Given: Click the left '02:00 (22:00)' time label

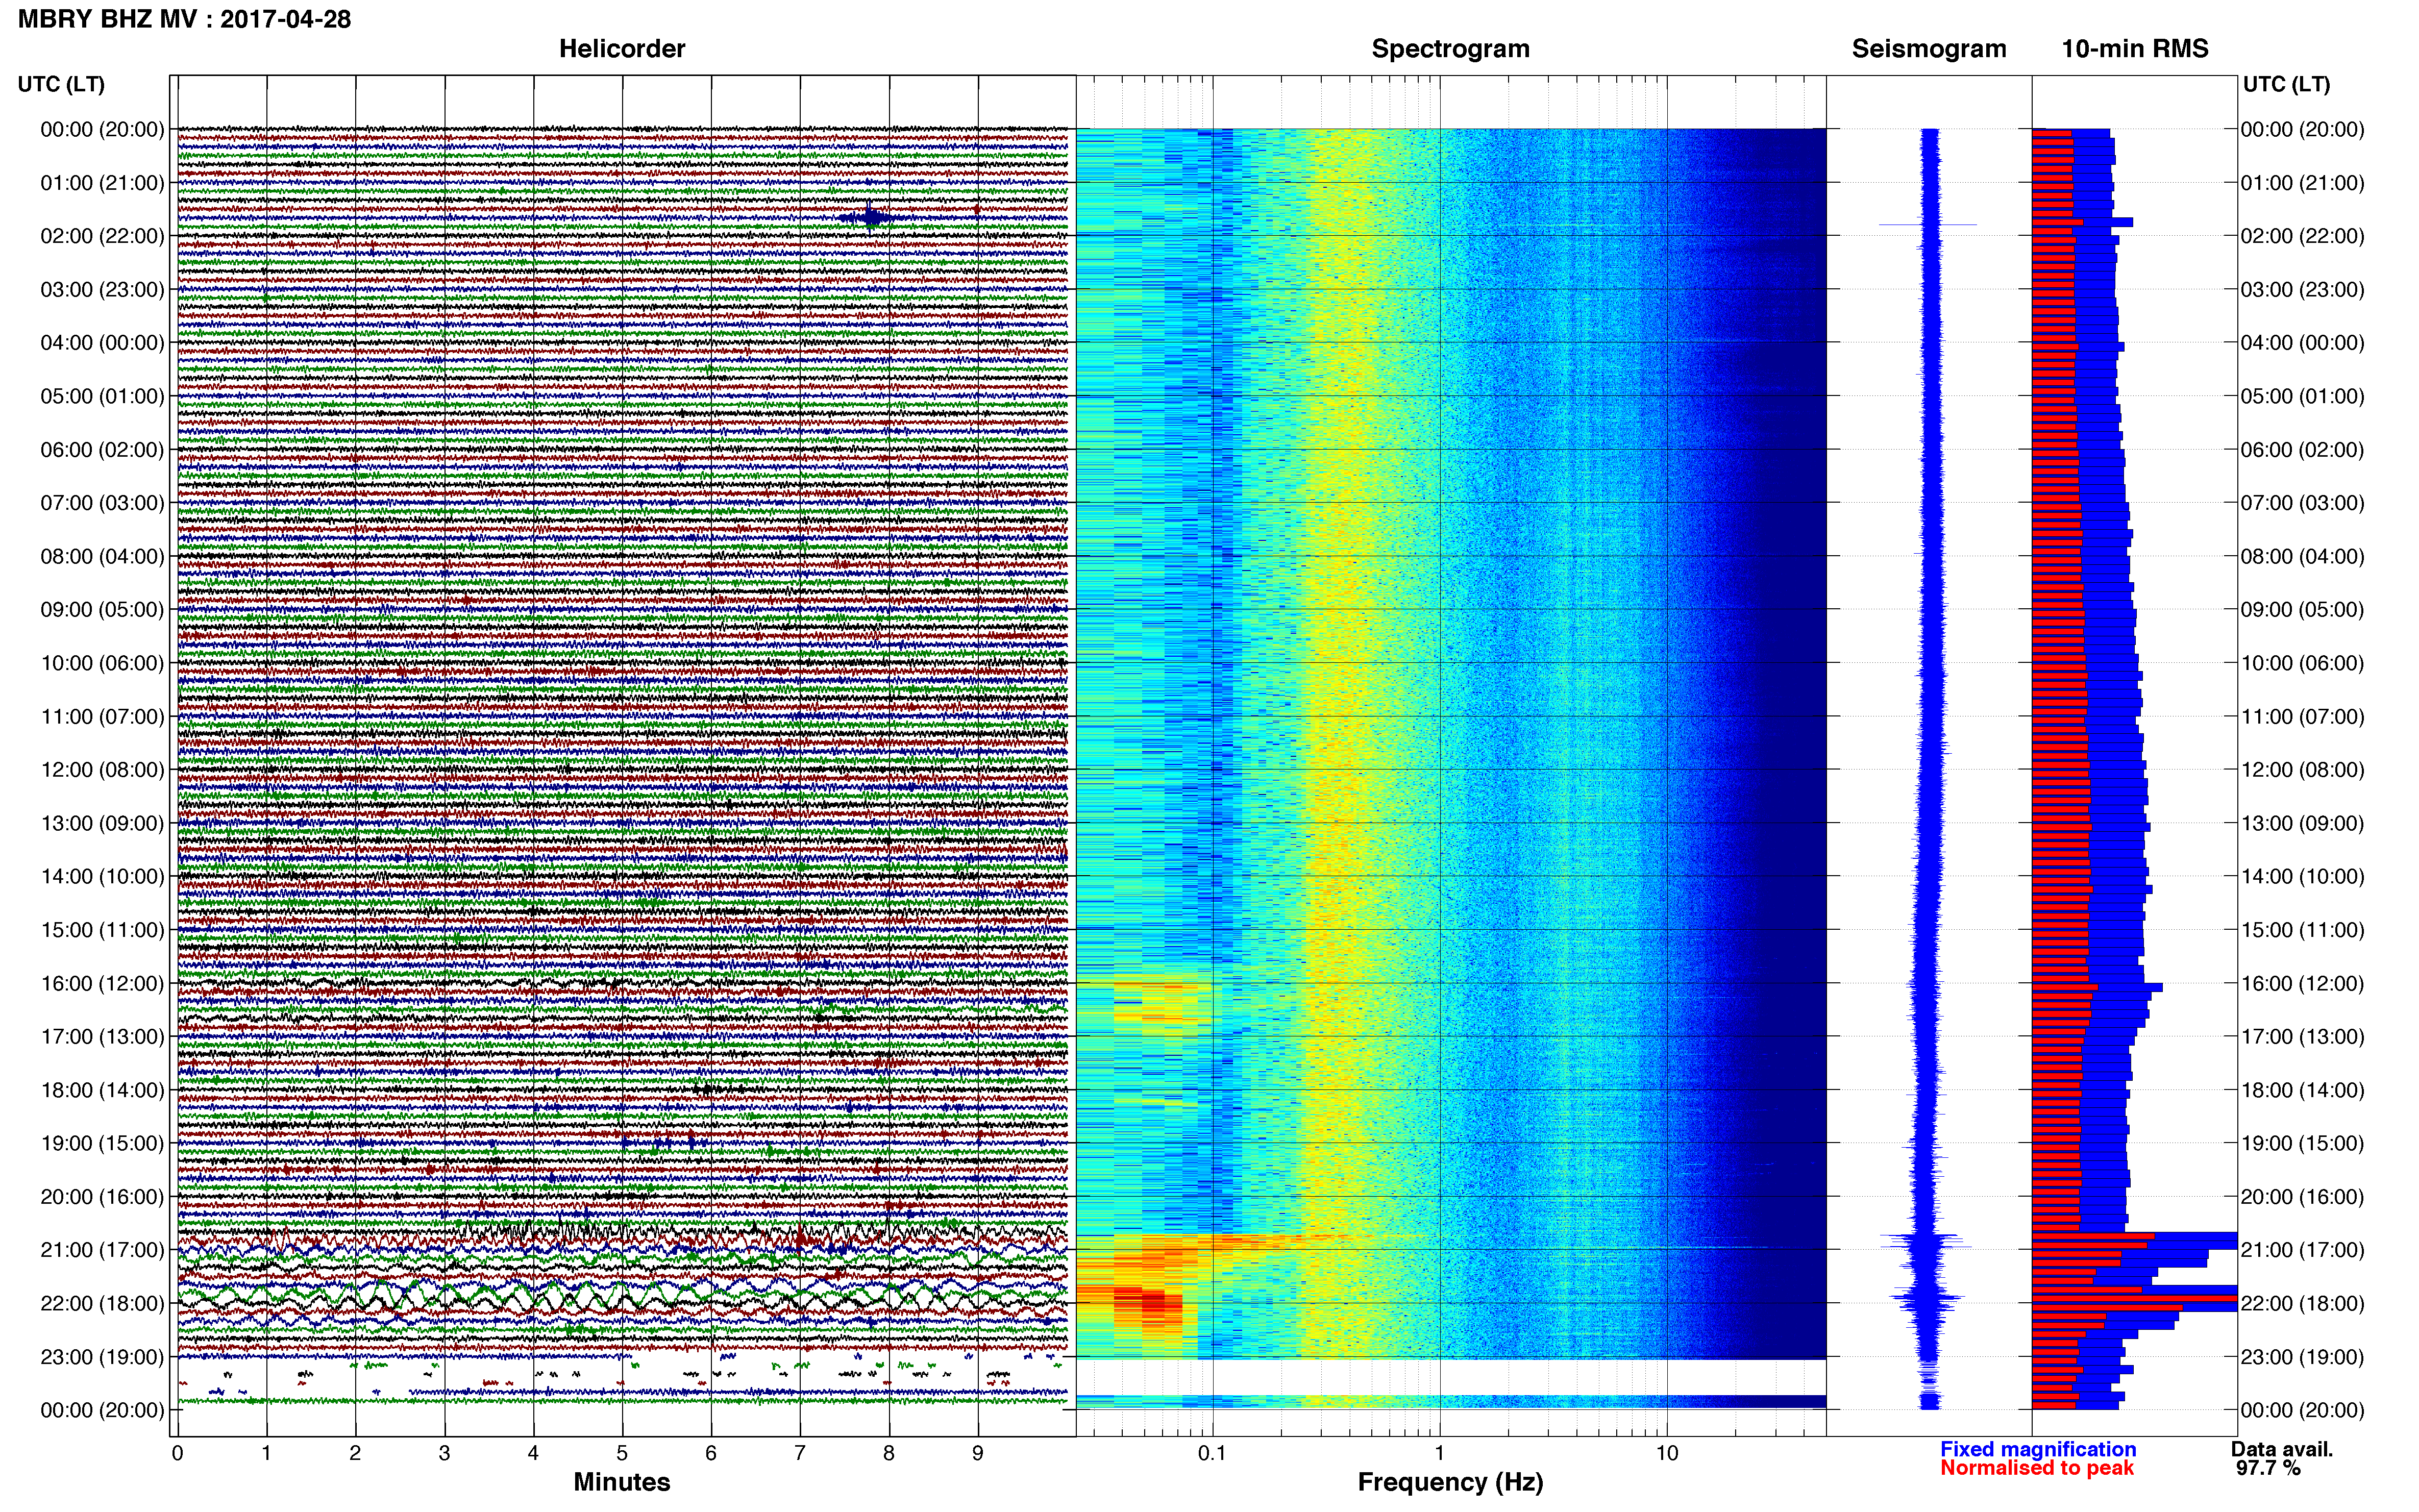Looking at the screenshot, I should (102, 236).
